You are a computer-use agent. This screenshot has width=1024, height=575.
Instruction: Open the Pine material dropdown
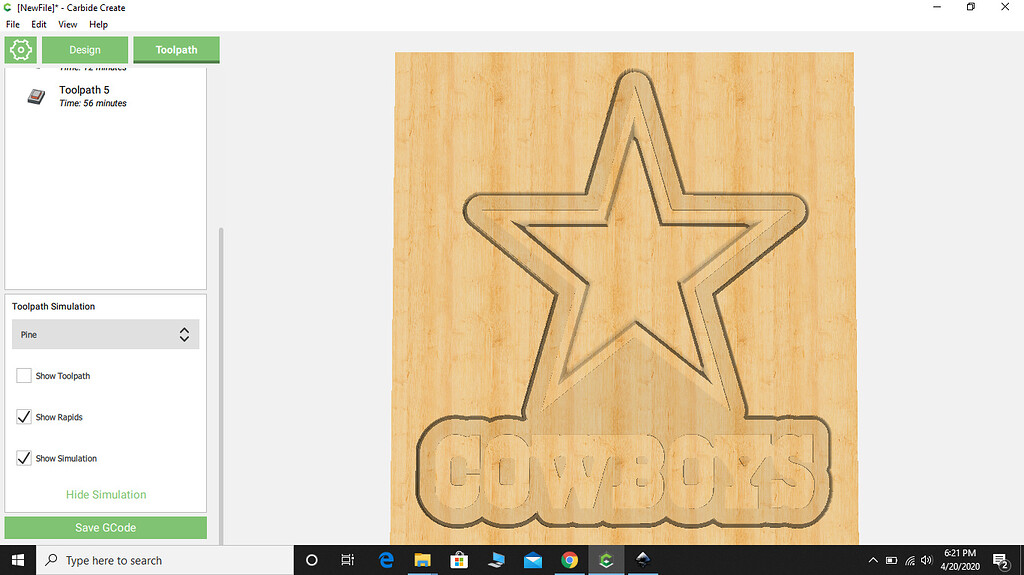(106, 335)
